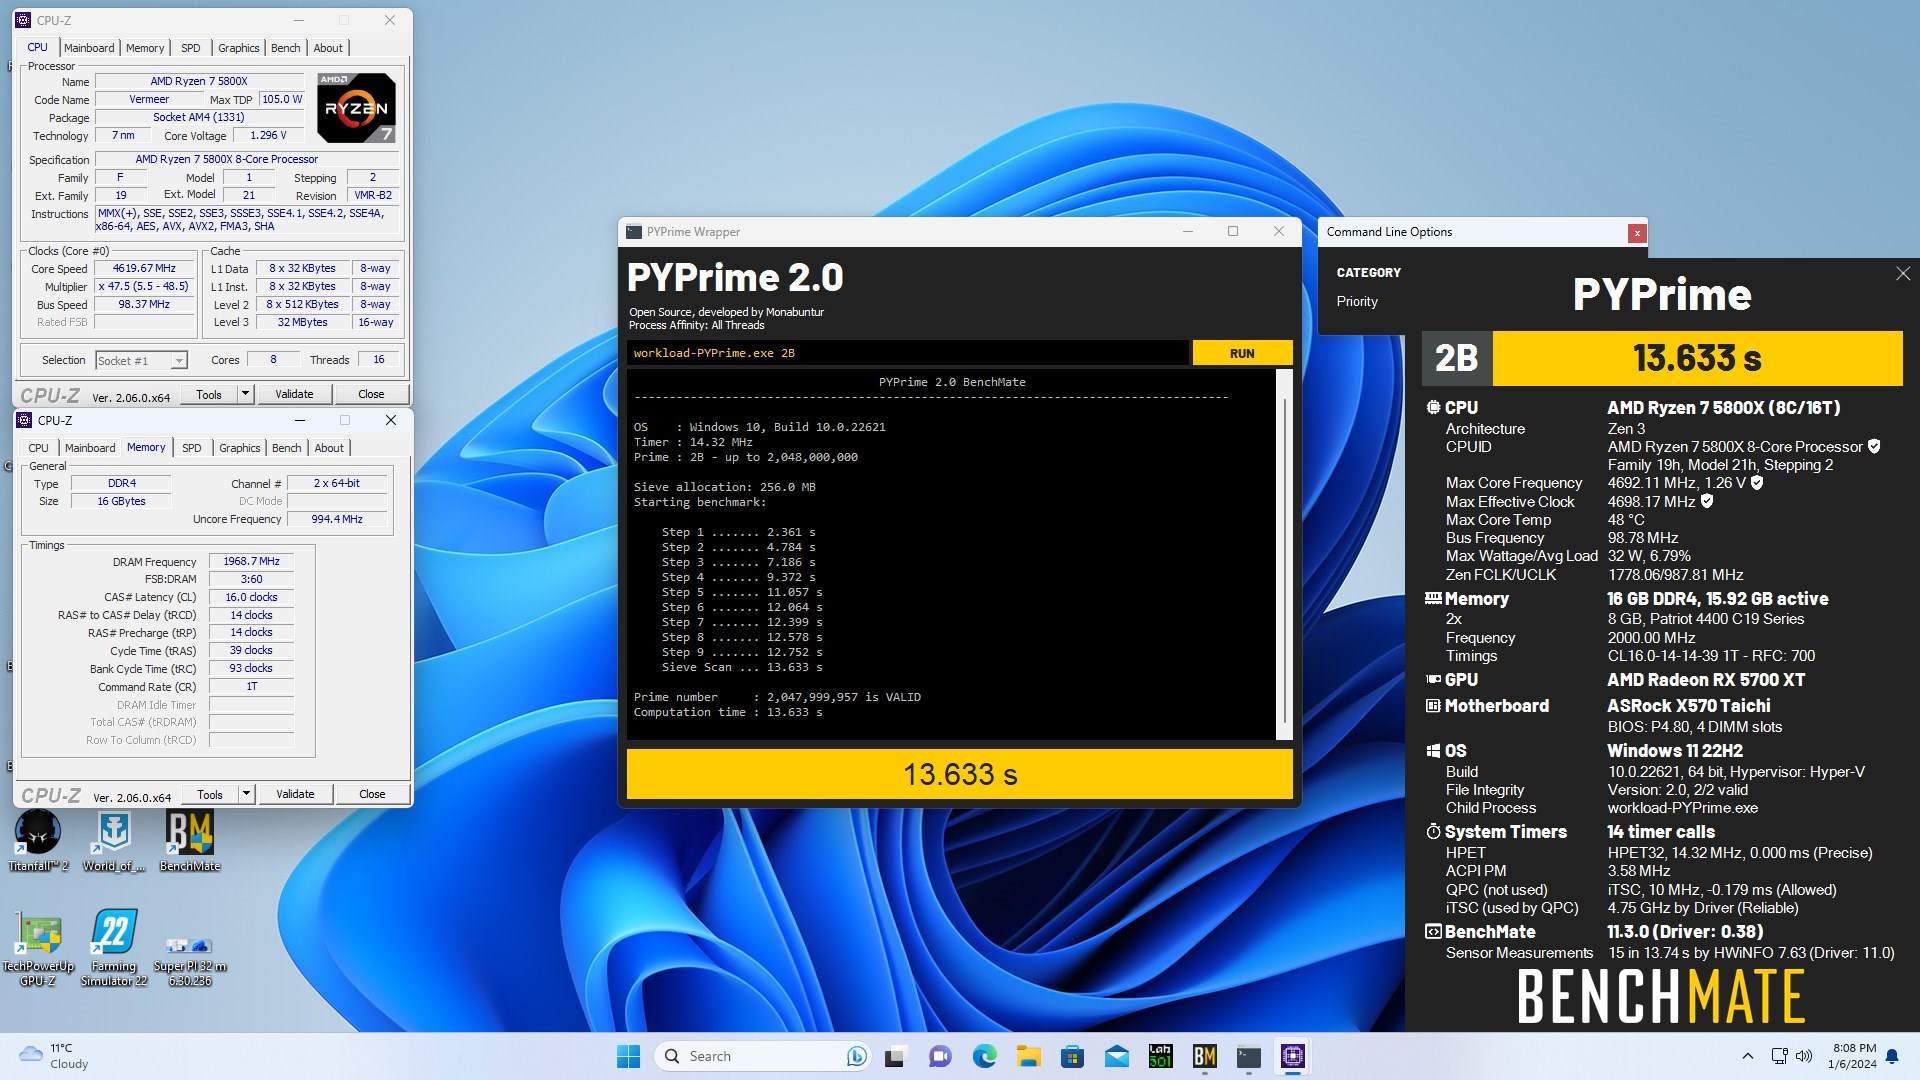The height and width of the screenshot is (1080, 1920).
Task: Switch to CPU tab in bottom CPU-Z window
Action: (x=38, y=448)
